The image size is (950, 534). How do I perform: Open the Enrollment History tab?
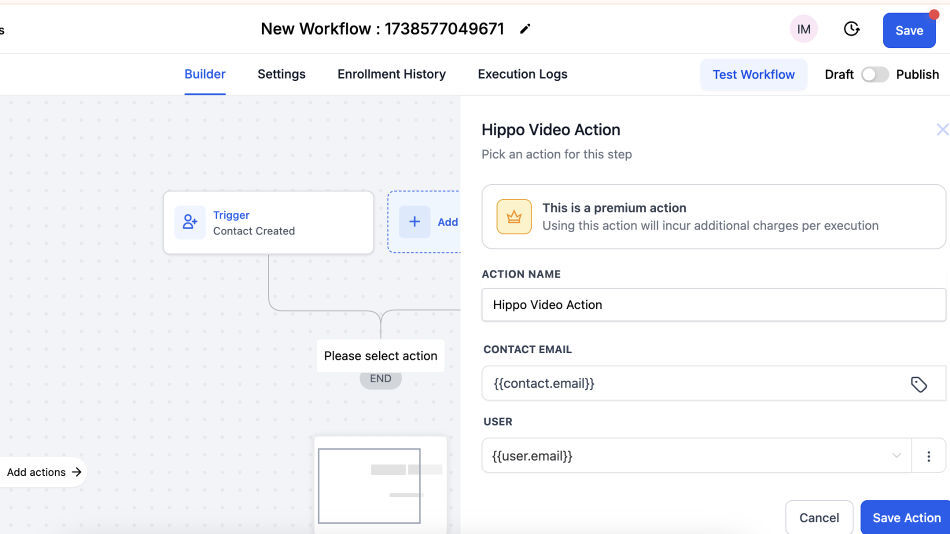coord(391,74)
